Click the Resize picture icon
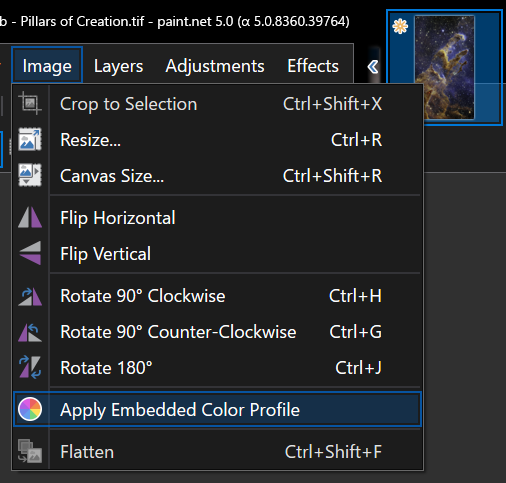 (30, 139)
